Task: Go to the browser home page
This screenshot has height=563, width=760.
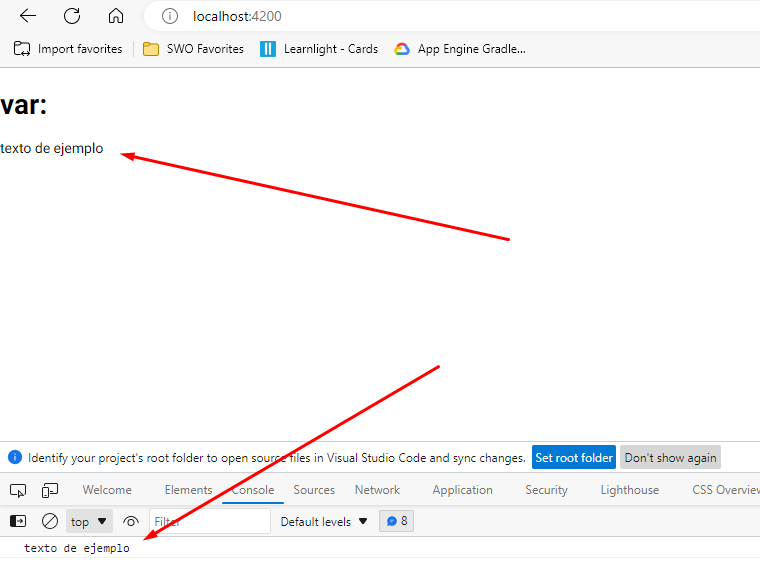Action: 116,16
